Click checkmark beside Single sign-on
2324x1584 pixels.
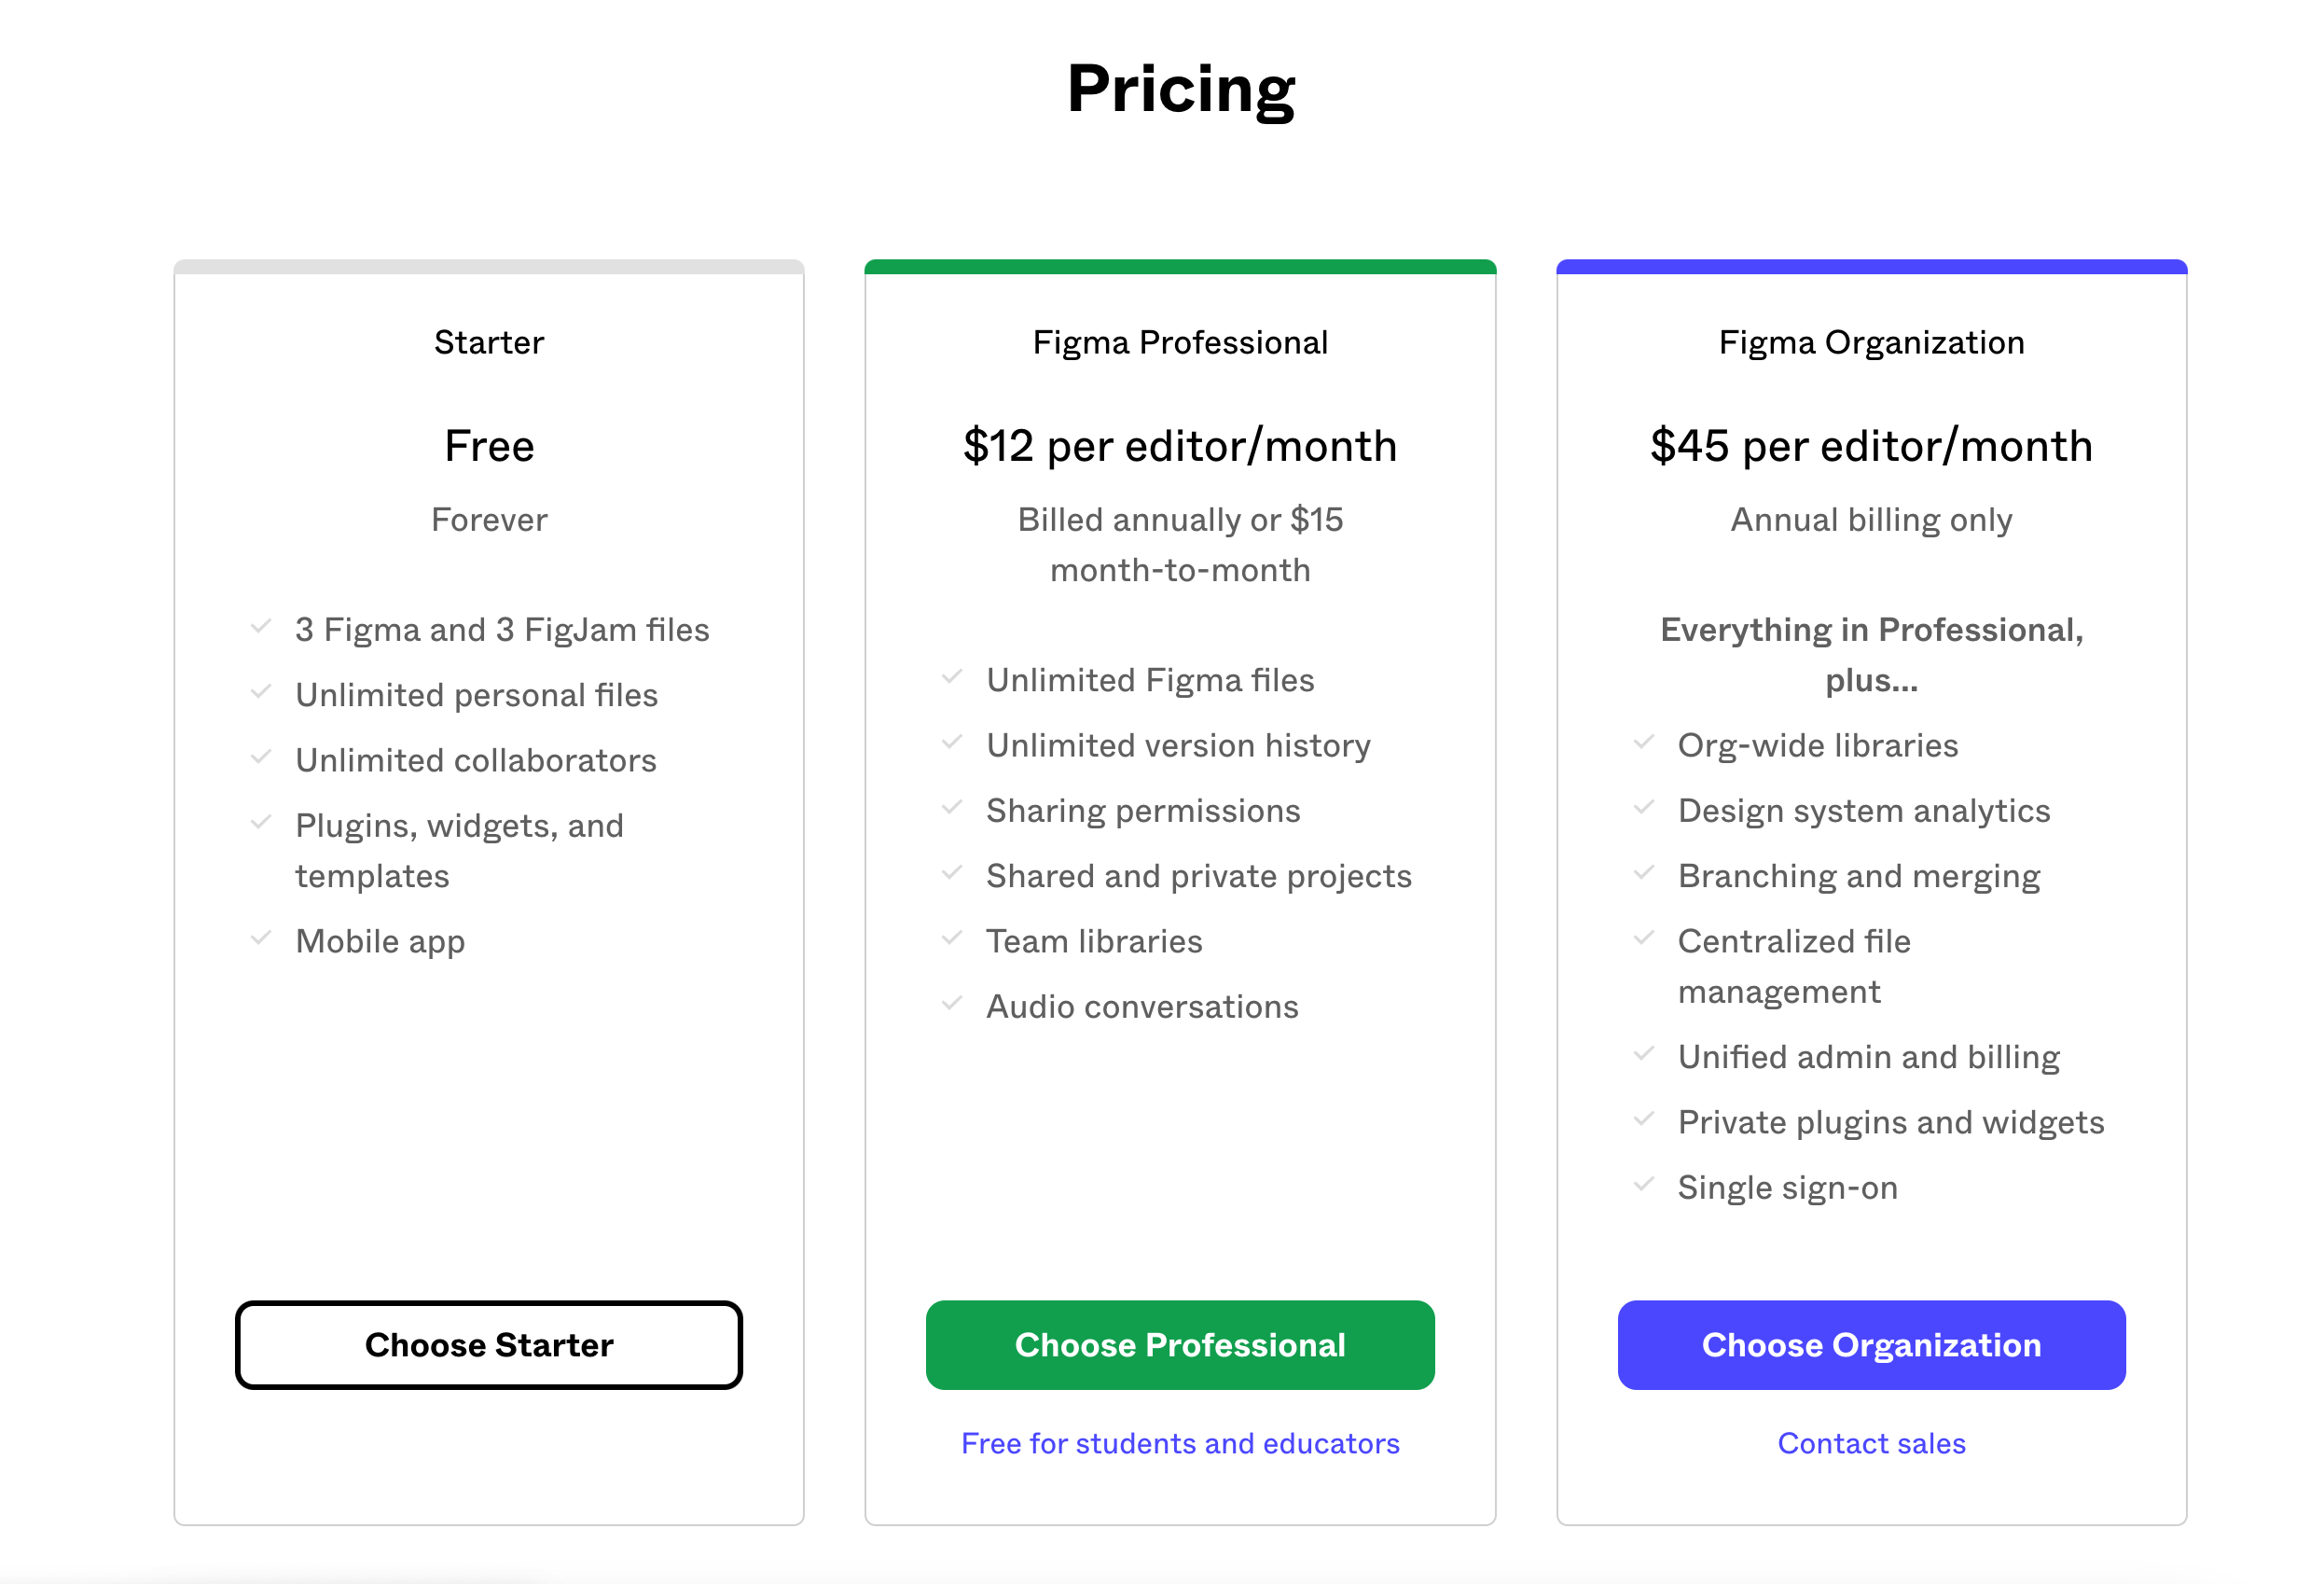coord(1643,1184)
